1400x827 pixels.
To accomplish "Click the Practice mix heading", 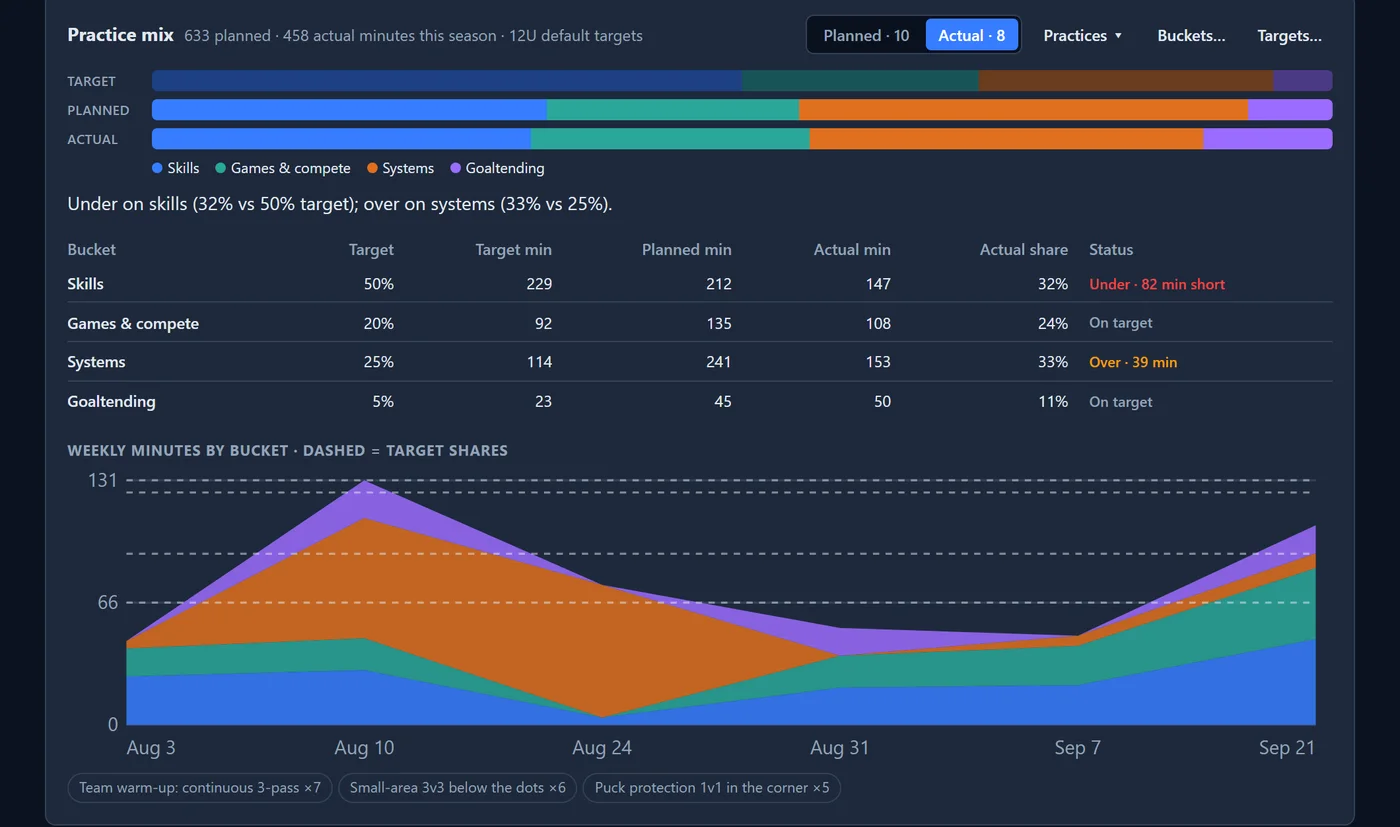I will pyautogui.click(x=121, y=35).
